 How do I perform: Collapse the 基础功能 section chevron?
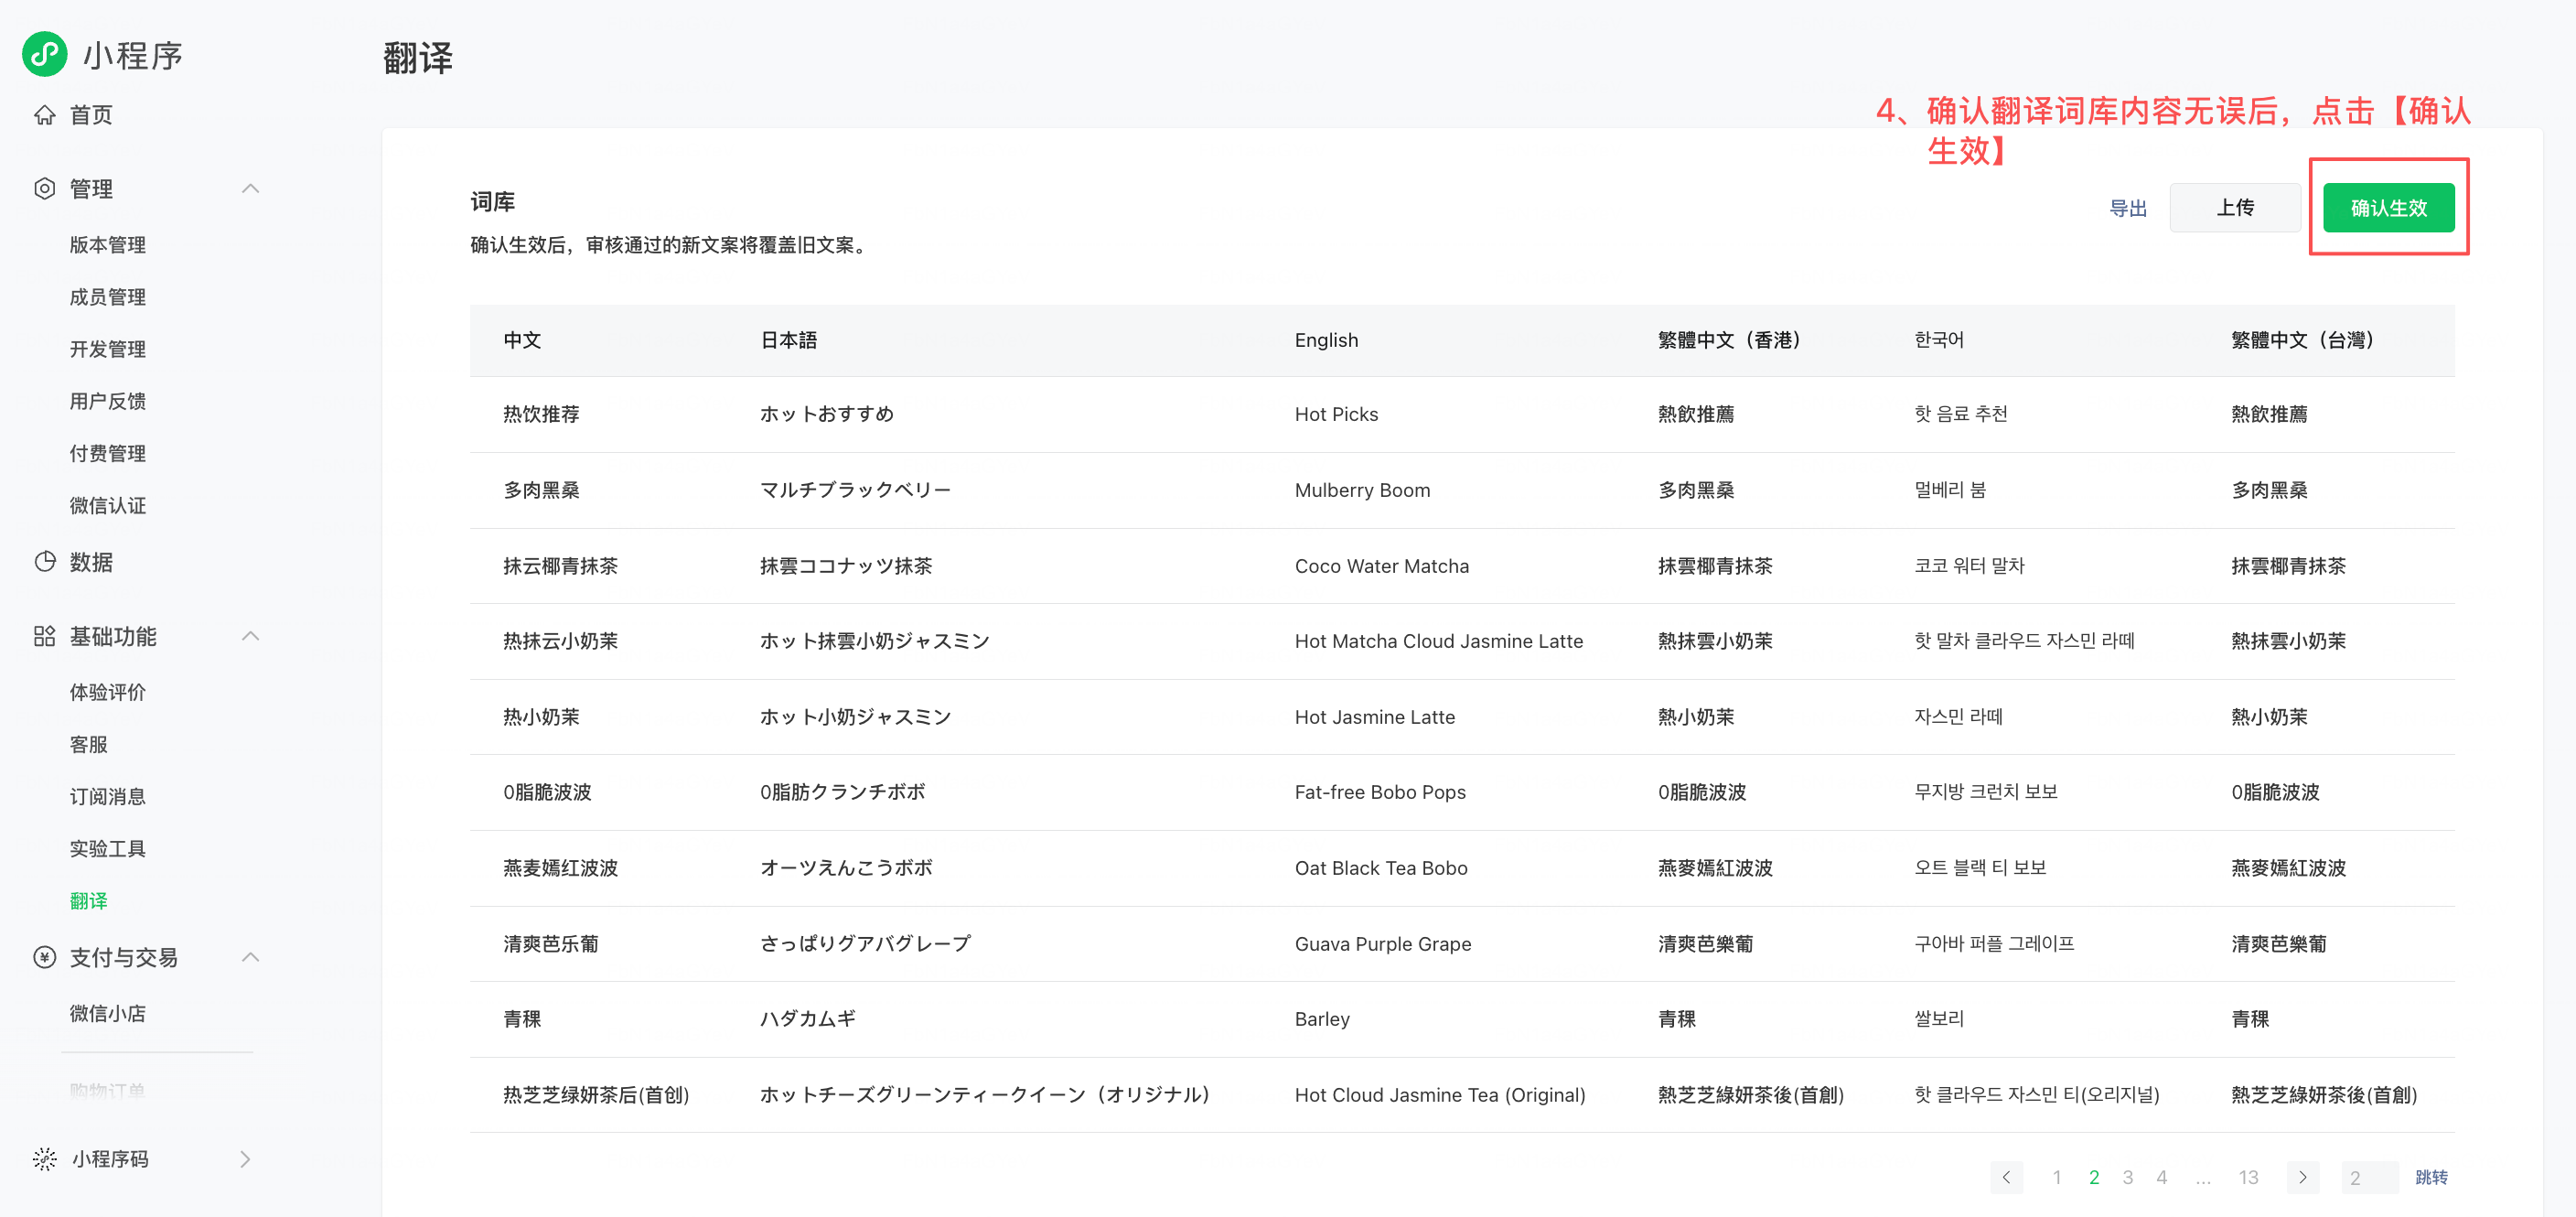point(250,636)
